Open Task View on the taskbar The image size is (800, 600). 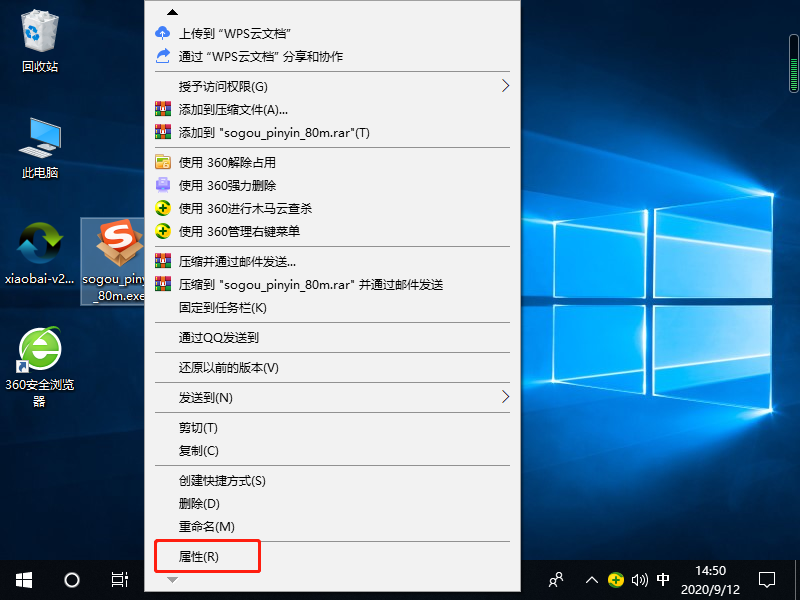(x=120, y=580)
